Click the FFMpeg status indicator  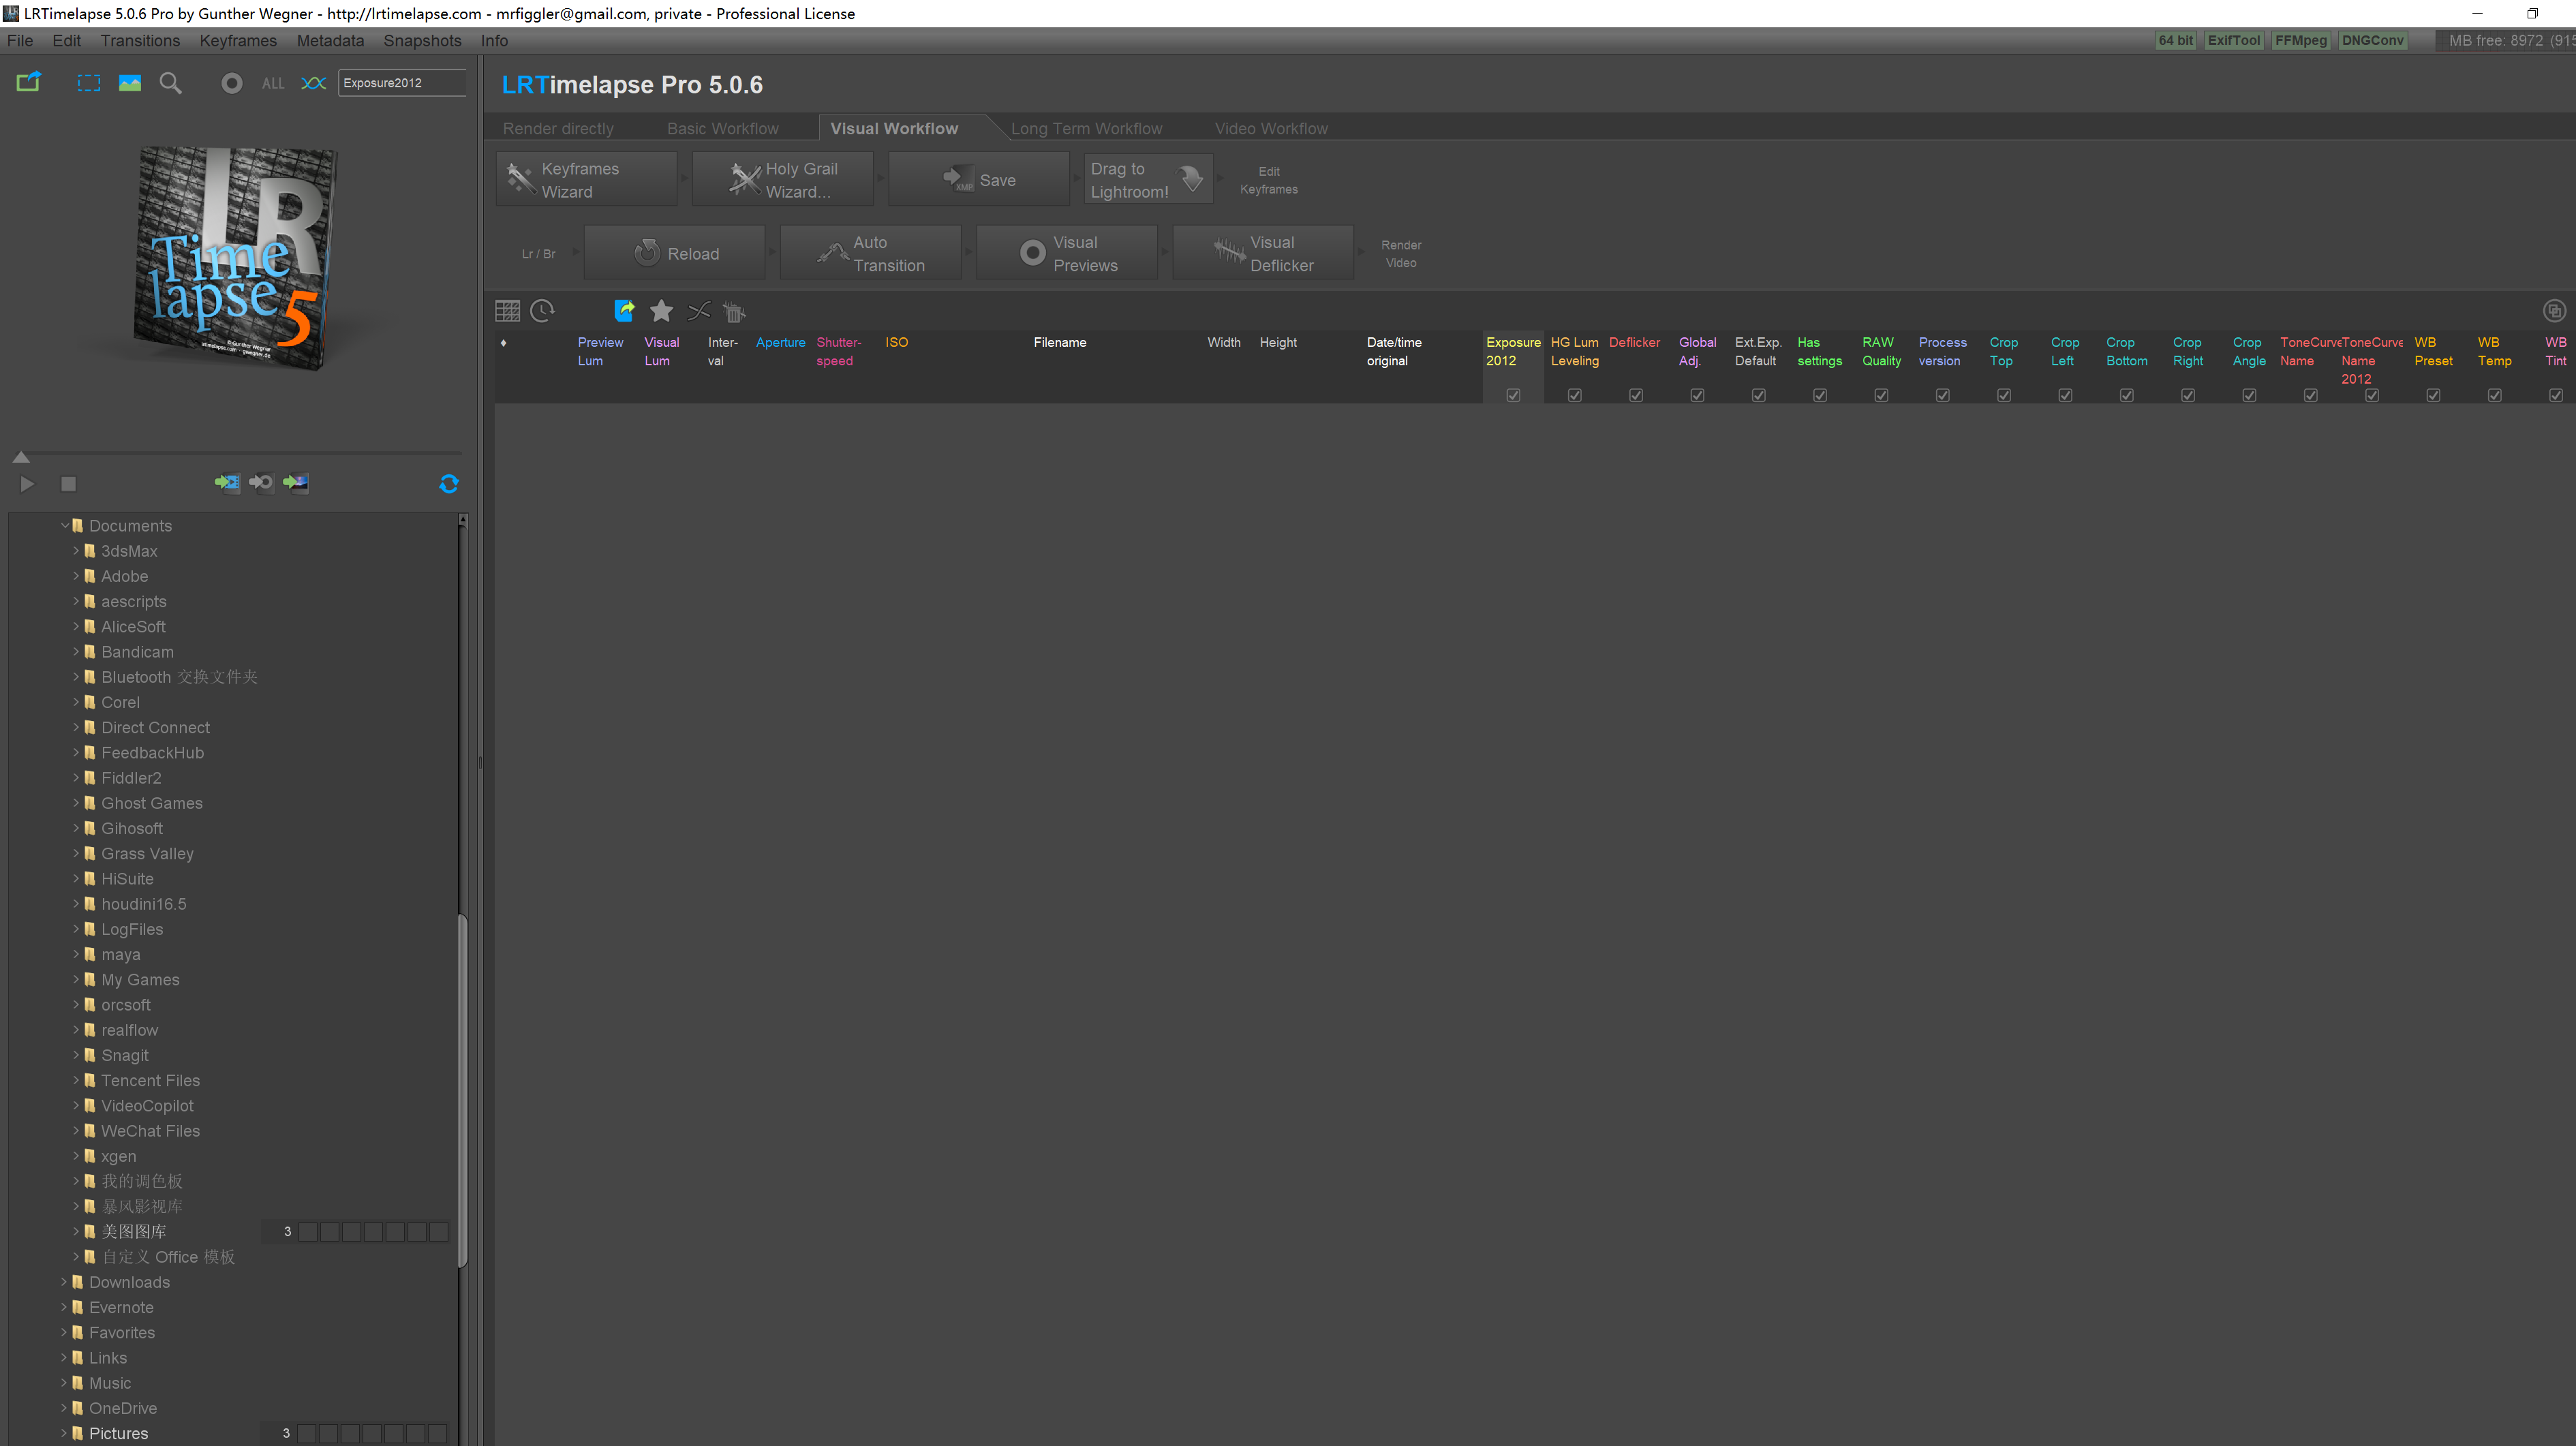point(2300,41)
